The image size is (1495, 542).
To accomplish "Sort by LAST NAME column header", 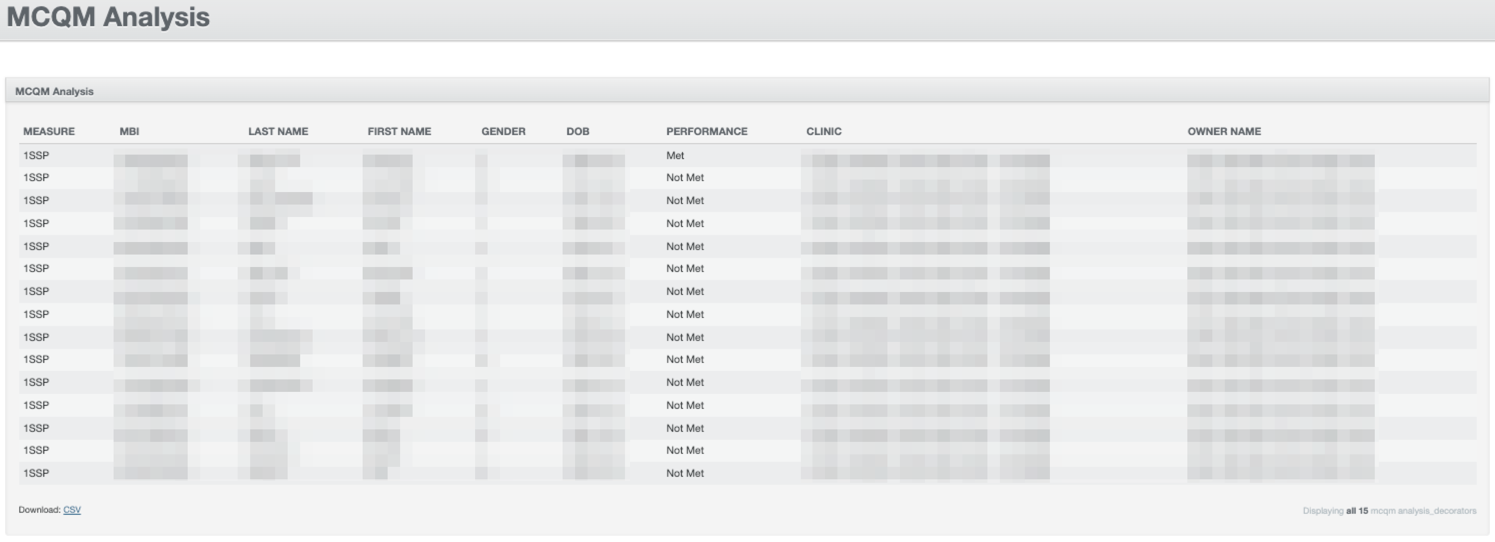I will (x=278, y=131).
